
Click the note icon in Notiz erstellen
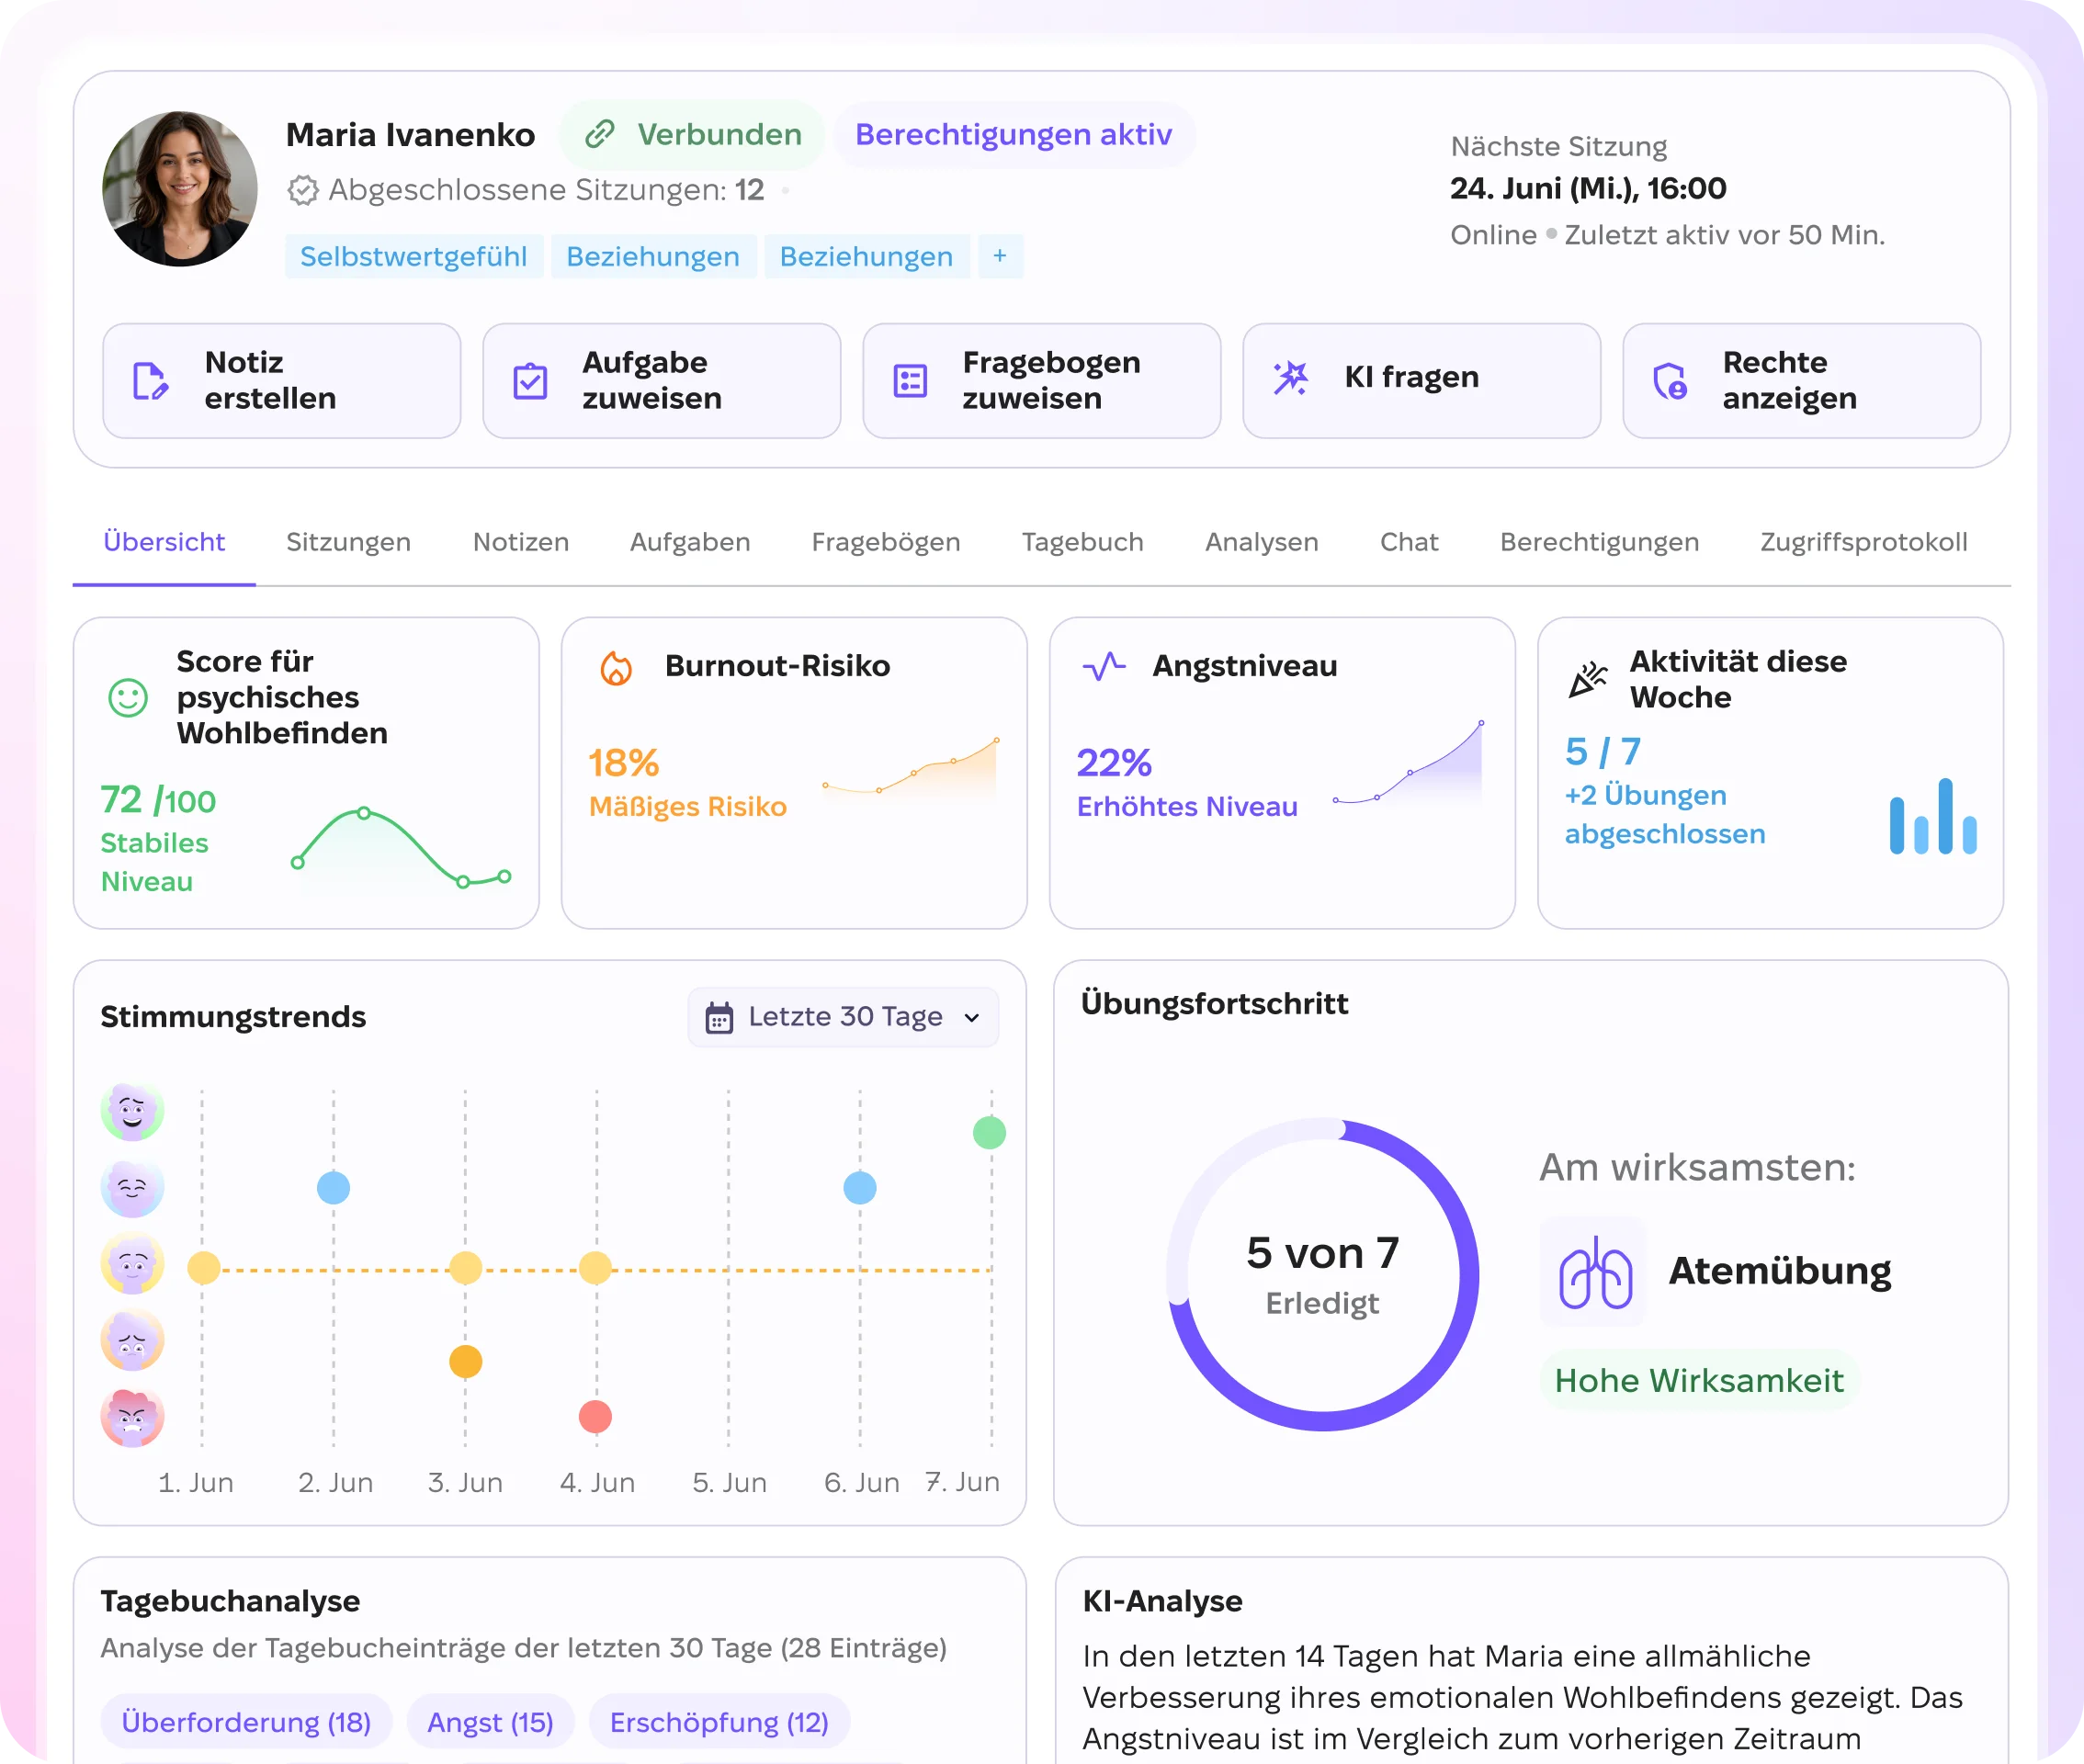[x=150, y=381]
